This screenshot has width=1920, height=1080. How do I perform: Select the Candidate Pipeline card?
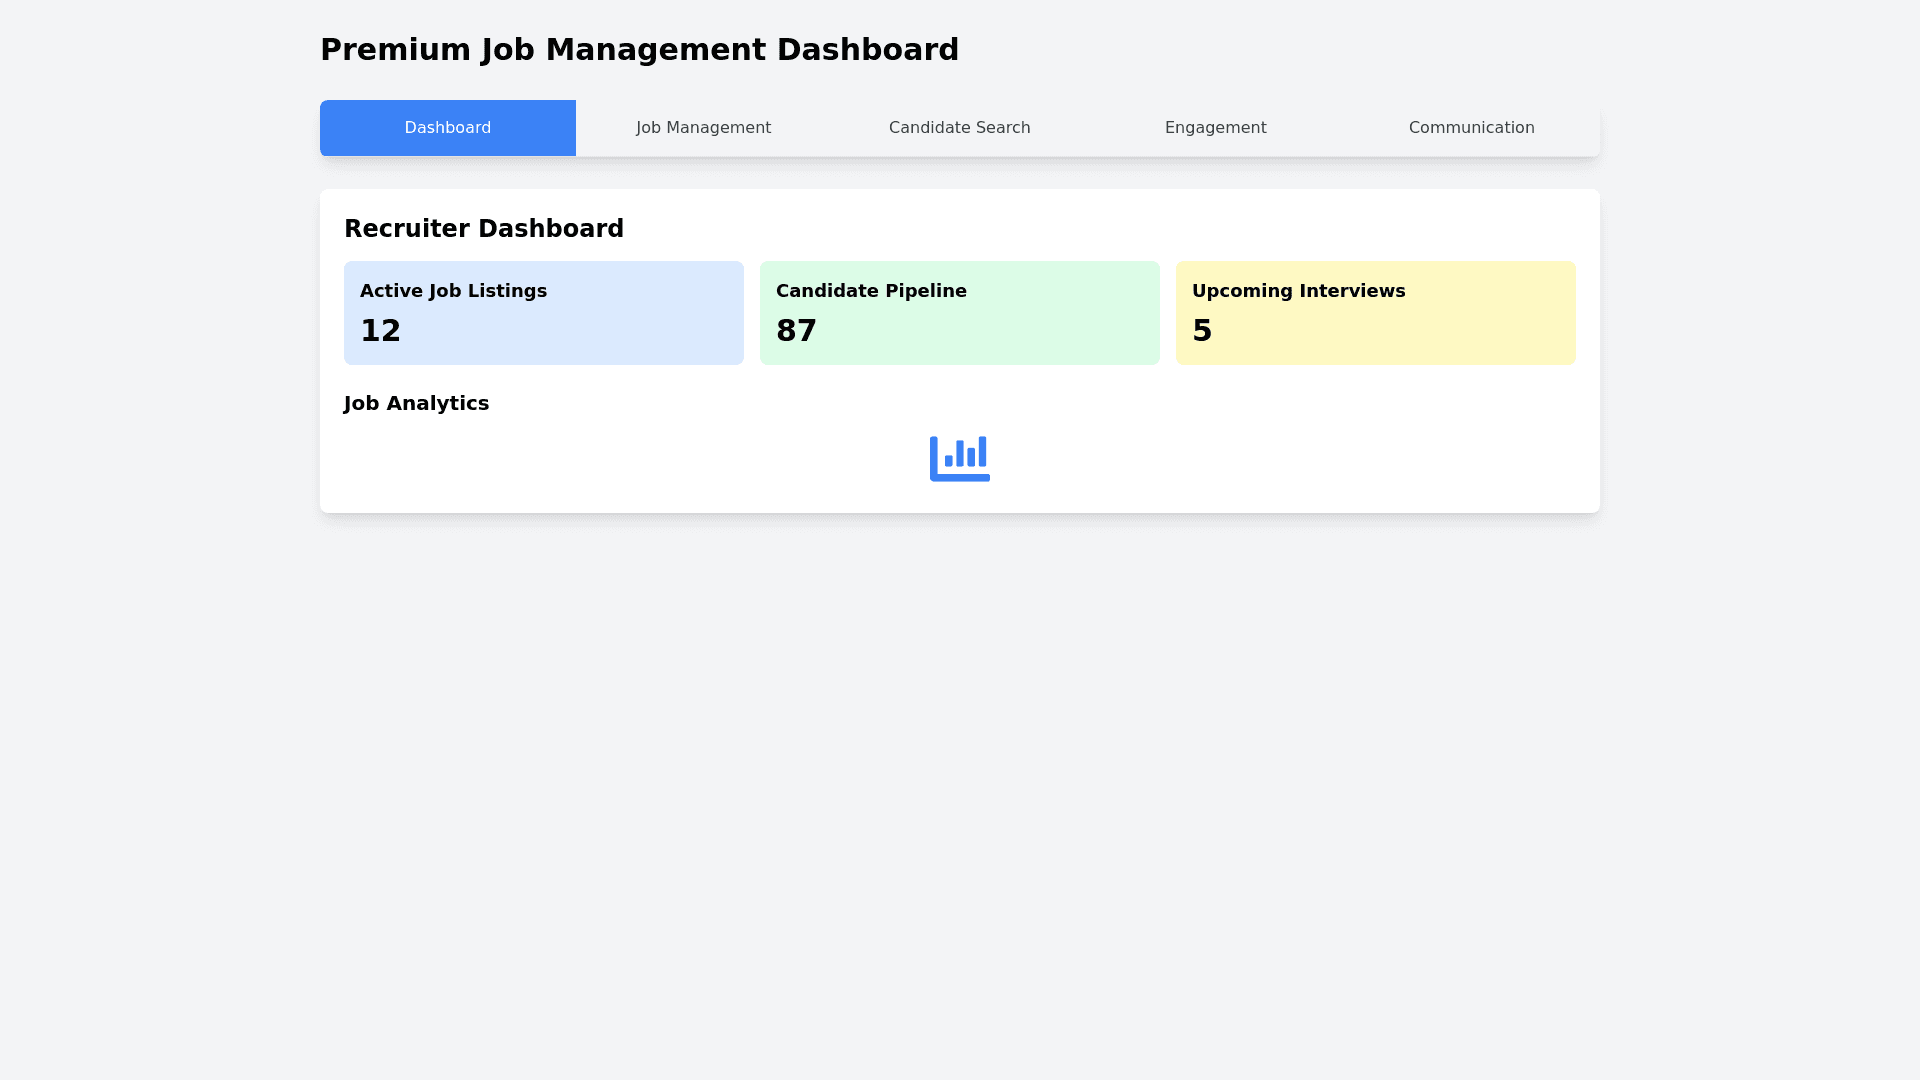tap(959, 313)
